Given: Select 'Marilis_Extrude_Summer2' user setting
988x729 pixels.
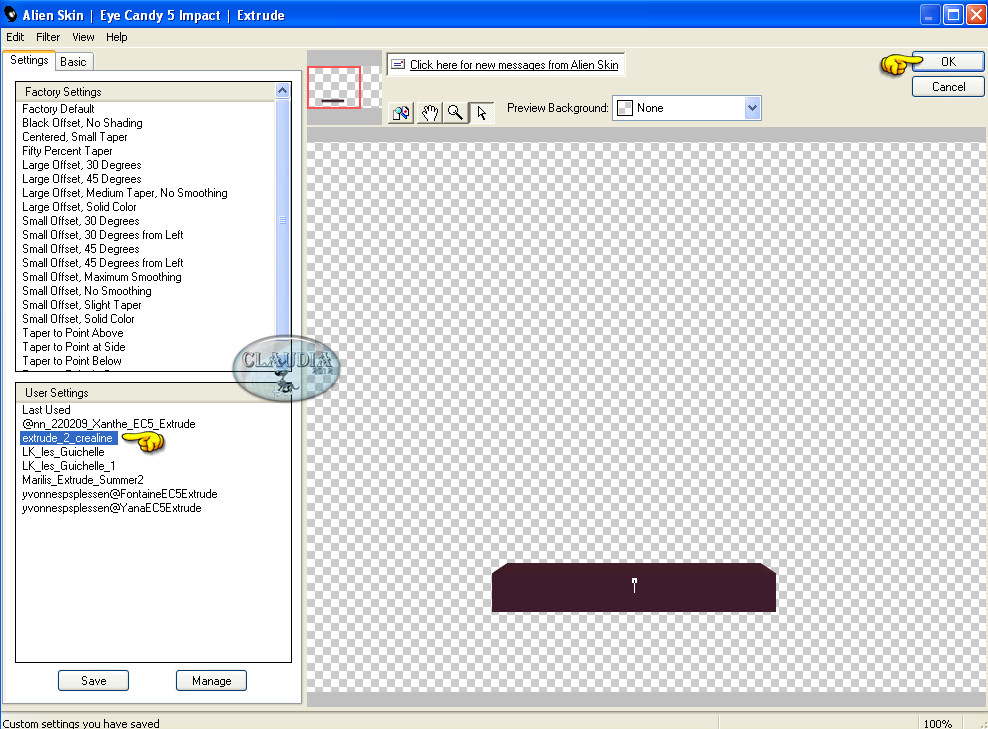Looking at the screenshot, I should 83,479.
